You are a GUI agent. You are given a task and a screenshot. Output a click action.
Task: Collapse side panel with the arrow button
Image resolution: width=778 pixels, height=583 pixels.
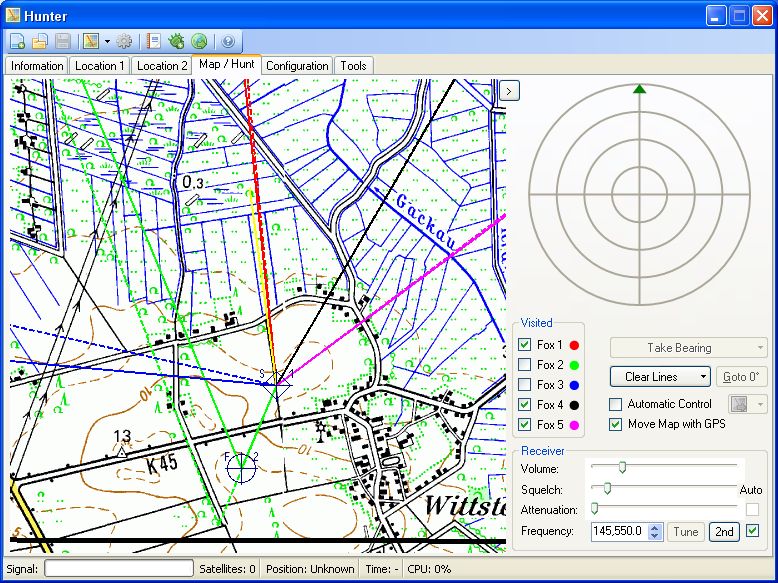click(x=509, y=91)
